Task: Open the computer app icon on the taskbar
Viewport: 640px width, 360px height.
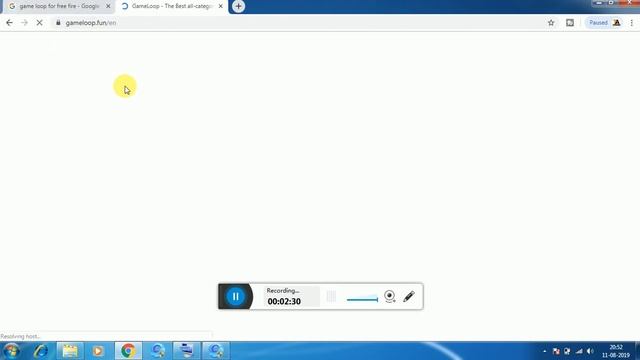Action: tap(187, 351)
